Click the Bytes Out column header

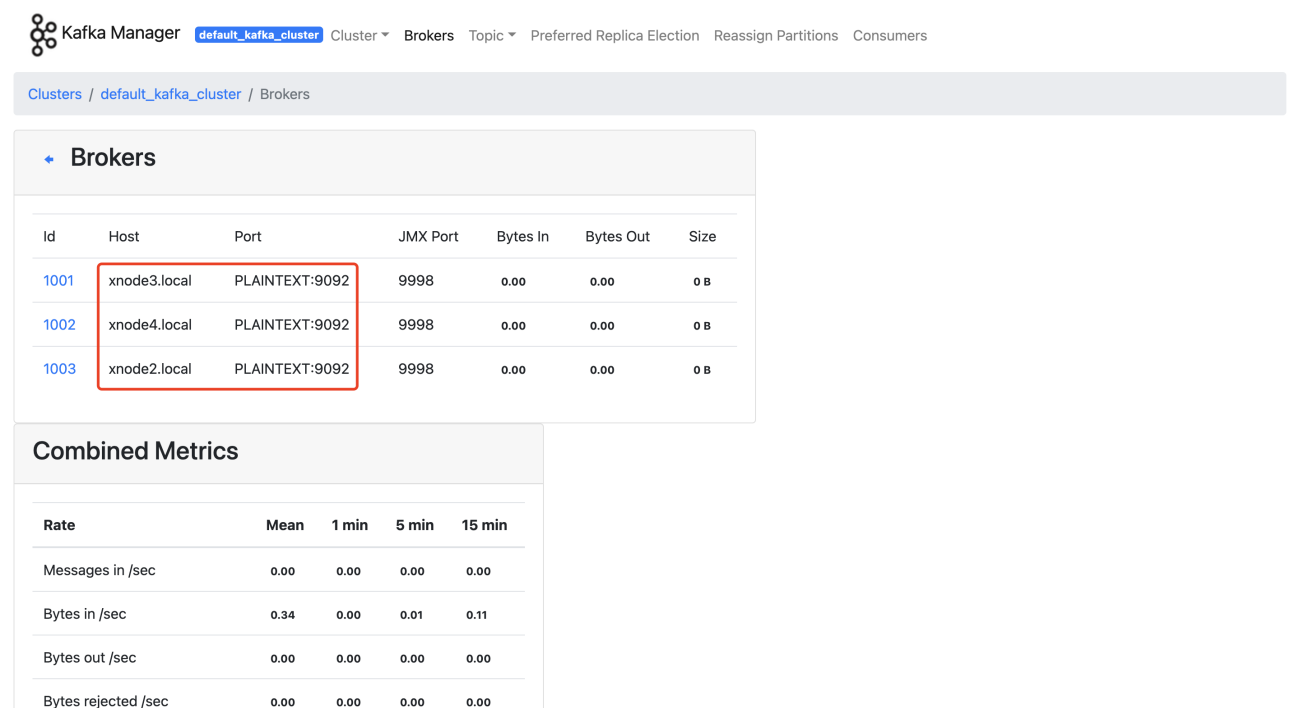click(x=618, y=237)
